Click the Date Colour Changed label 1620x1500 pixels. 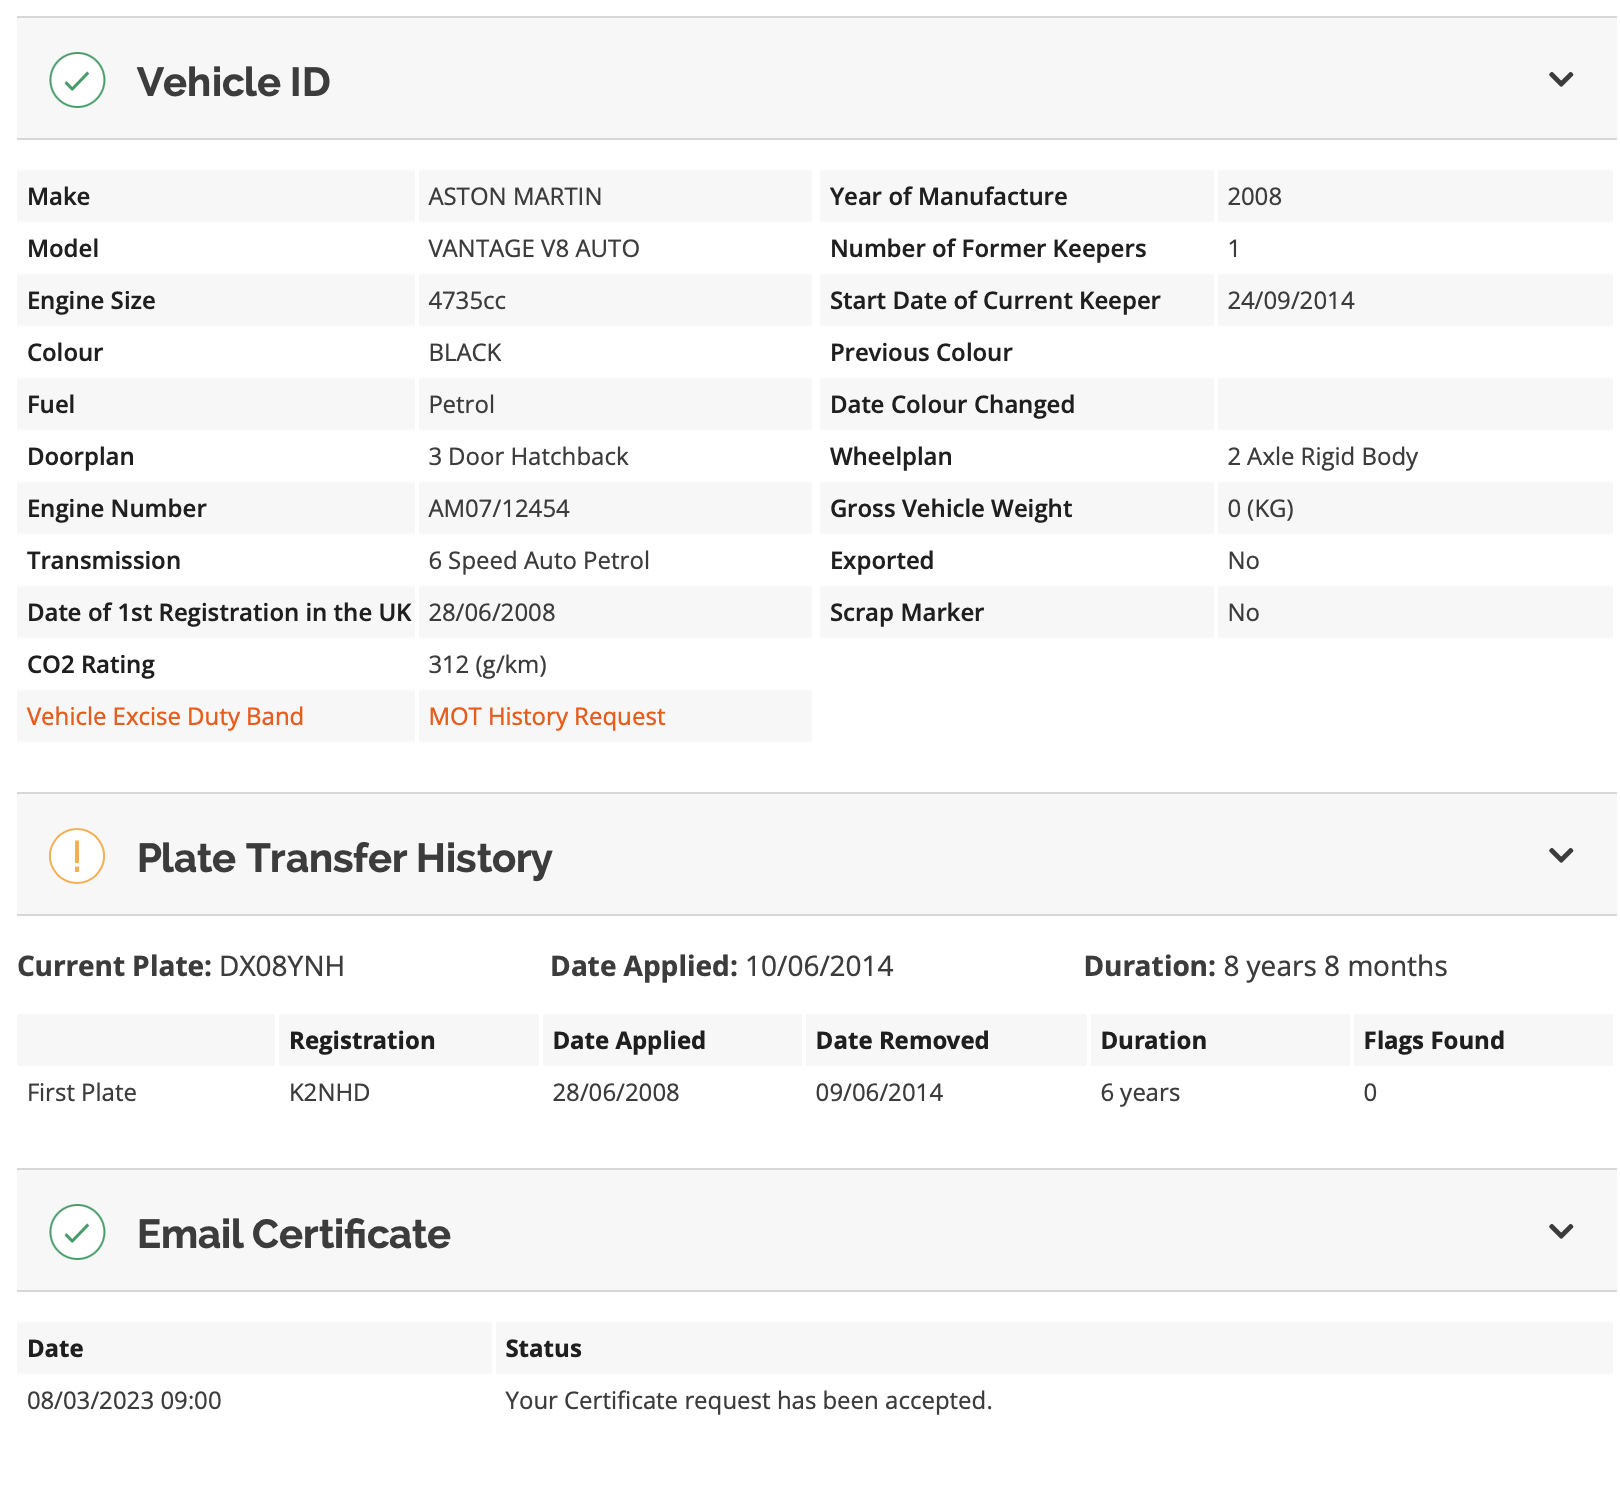pos(952,404)
